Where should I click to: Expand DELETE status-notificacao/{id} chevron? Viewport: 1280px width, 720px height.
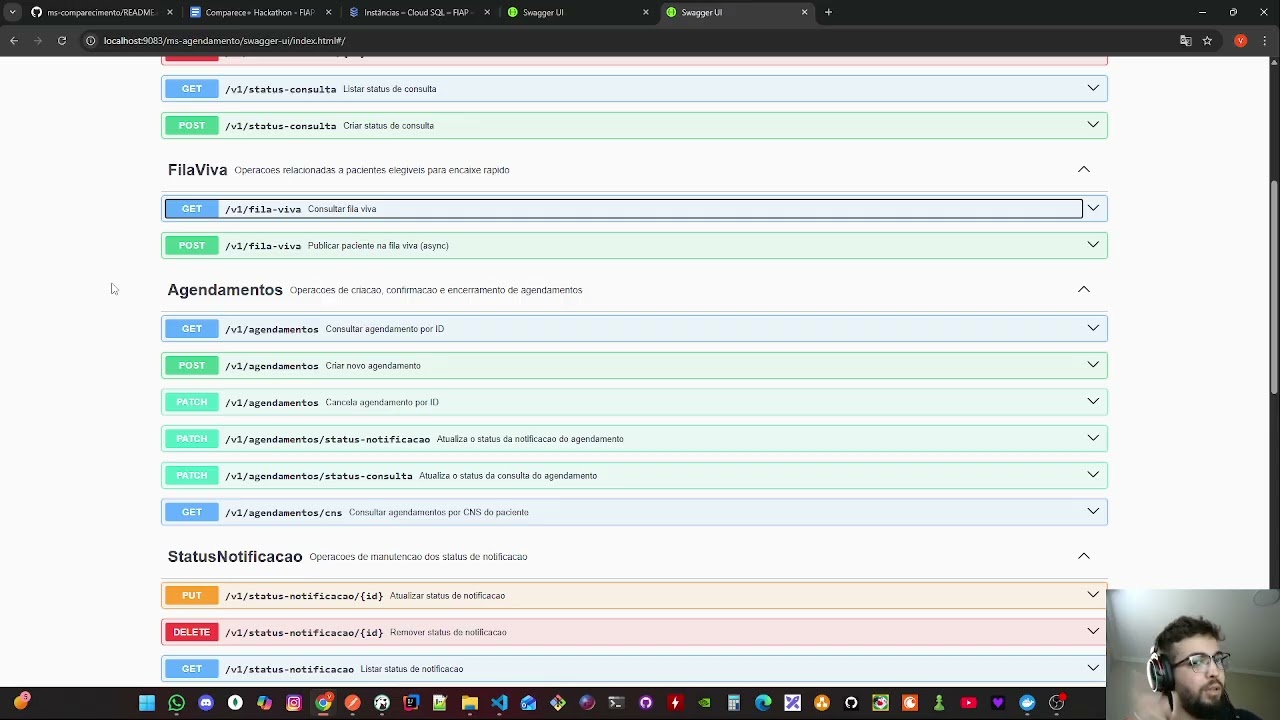coord(1093,631)
